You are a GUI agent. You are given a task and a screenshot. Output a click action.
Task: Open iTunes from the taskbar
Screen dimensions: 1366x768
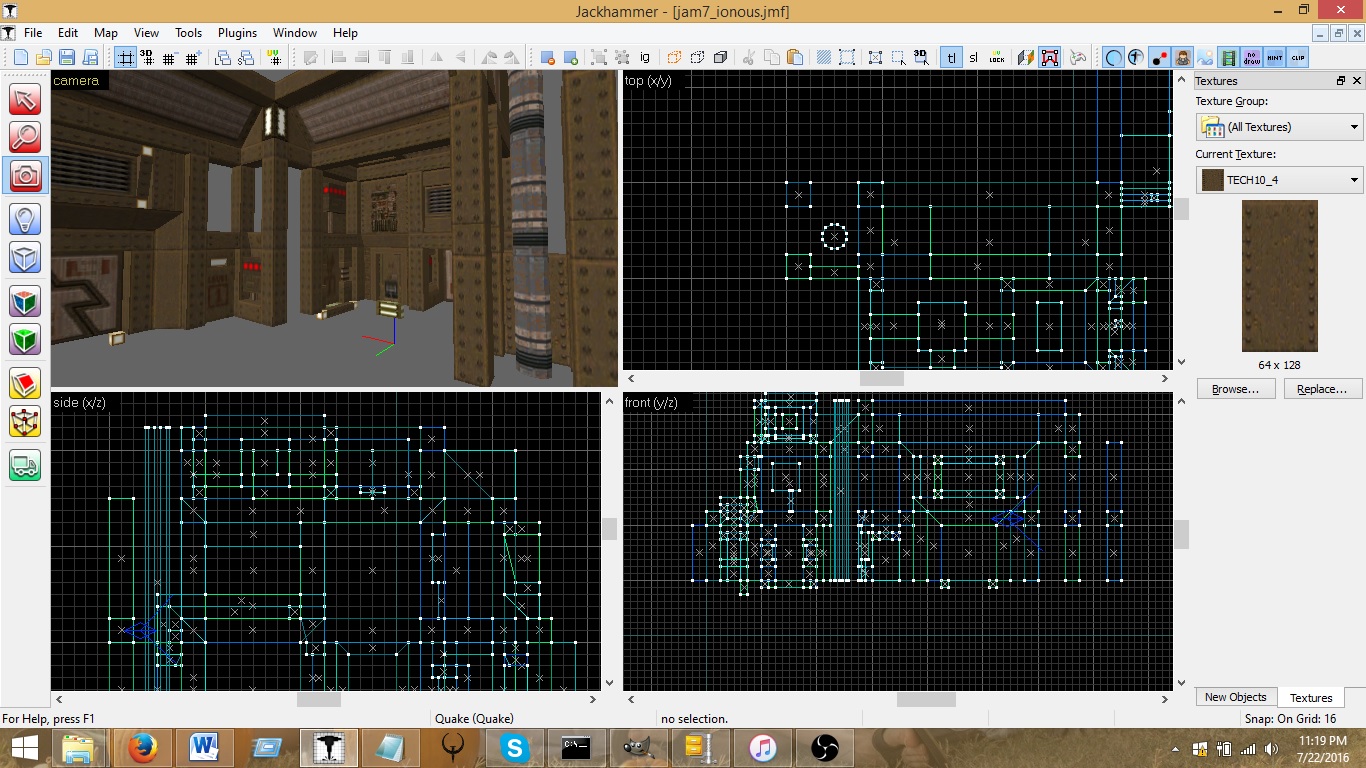(762, 747)
